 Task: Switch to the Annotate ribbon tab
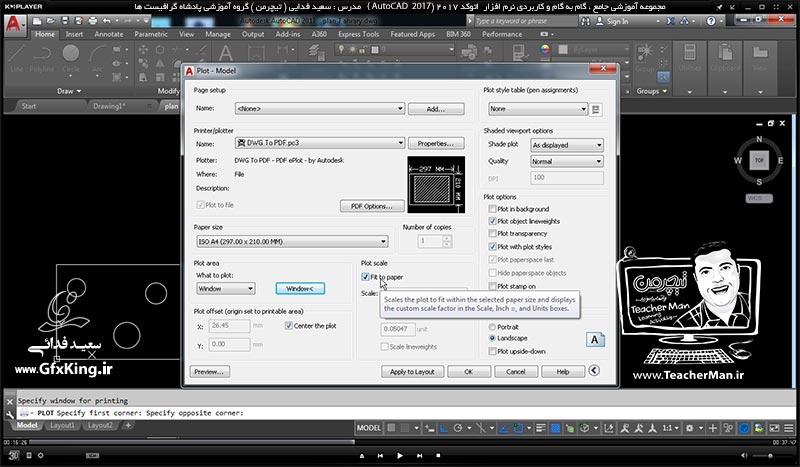click(109, 34)
